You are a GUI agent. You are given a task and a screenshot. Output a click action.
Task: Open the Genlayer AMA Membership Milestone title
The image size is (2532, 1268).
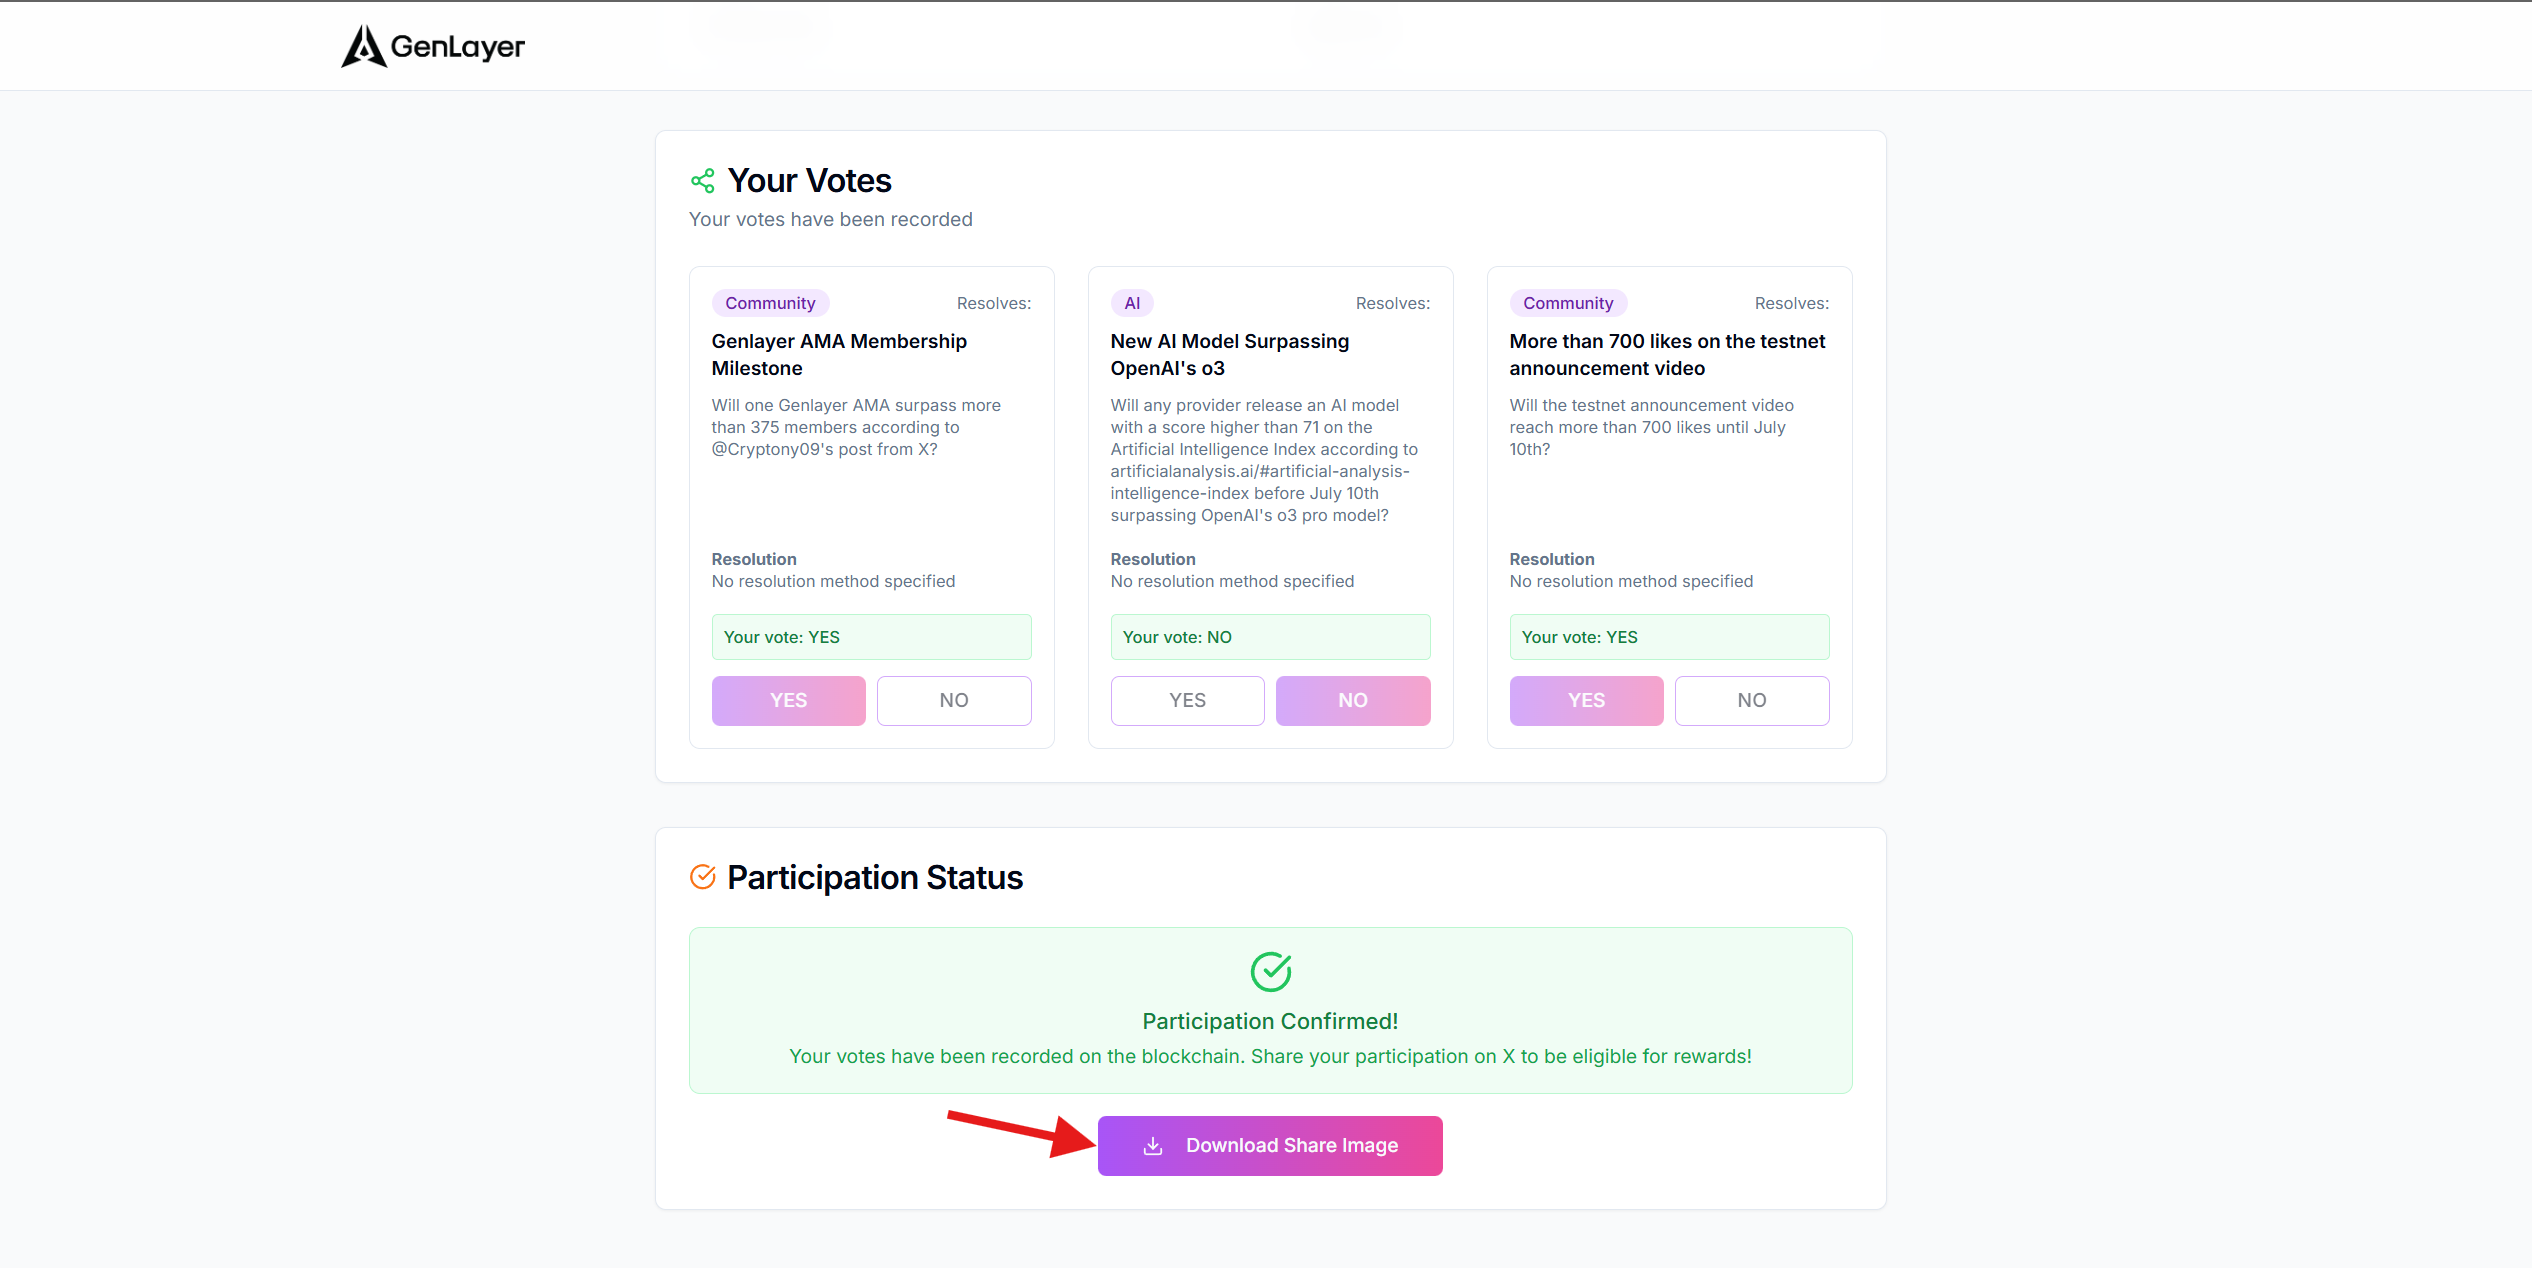click(839, 355)
